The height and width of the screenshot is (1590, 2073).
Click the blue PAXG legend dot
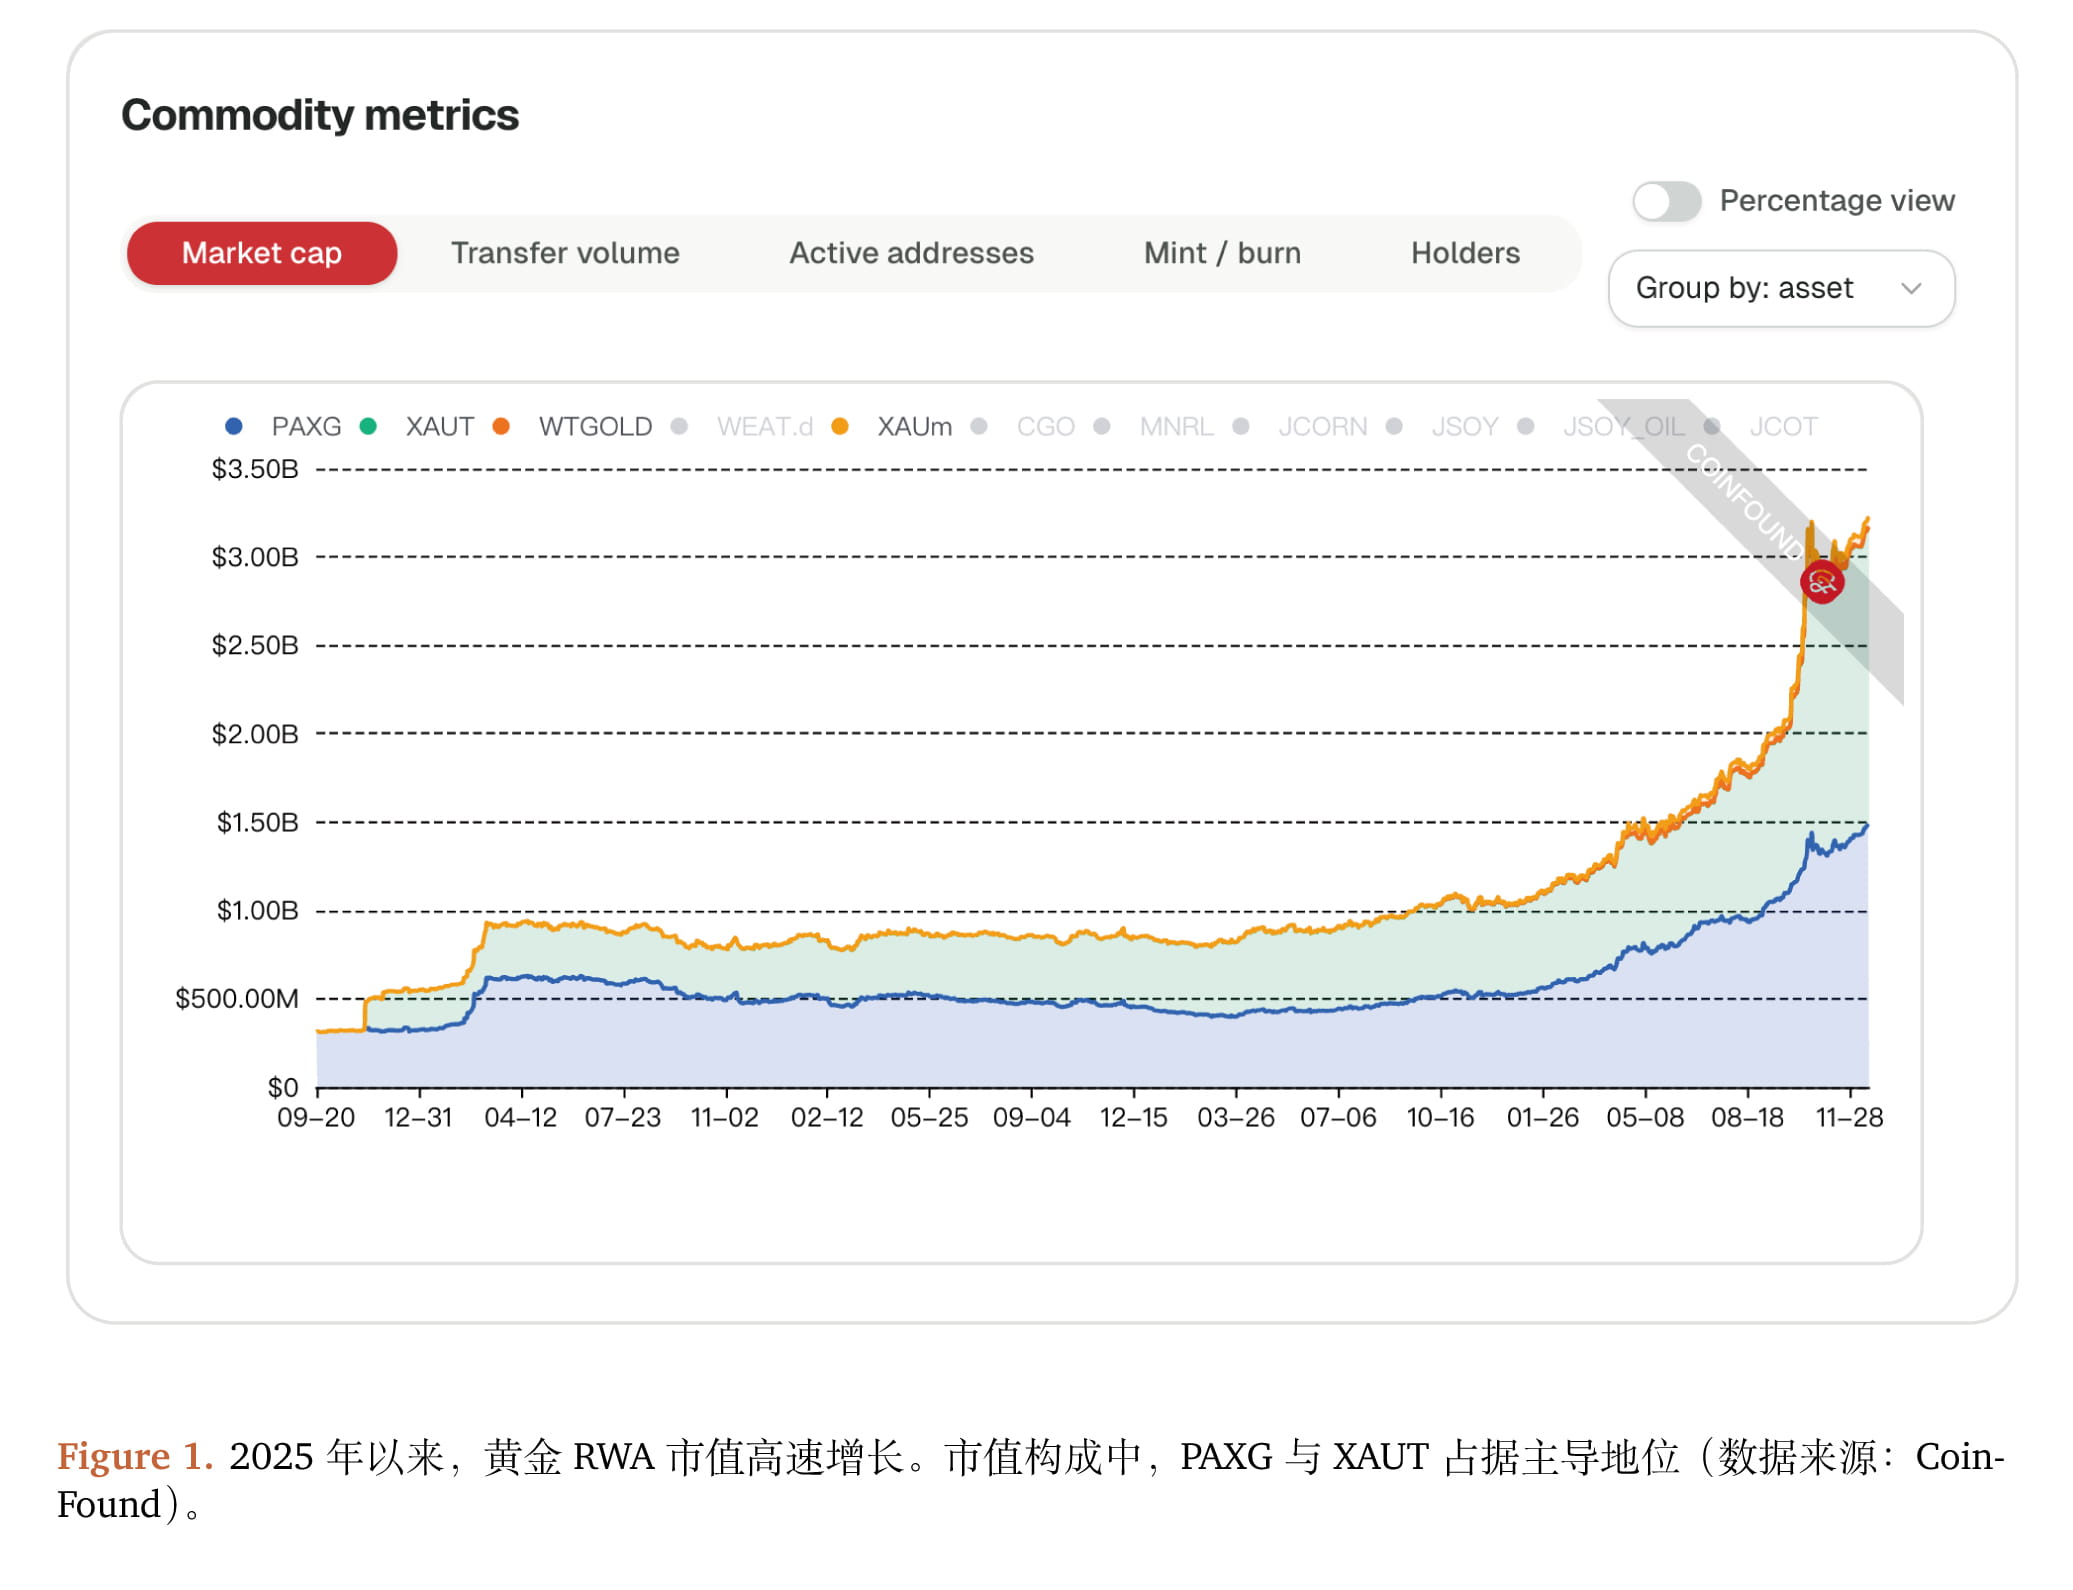(x=234, y=426)
